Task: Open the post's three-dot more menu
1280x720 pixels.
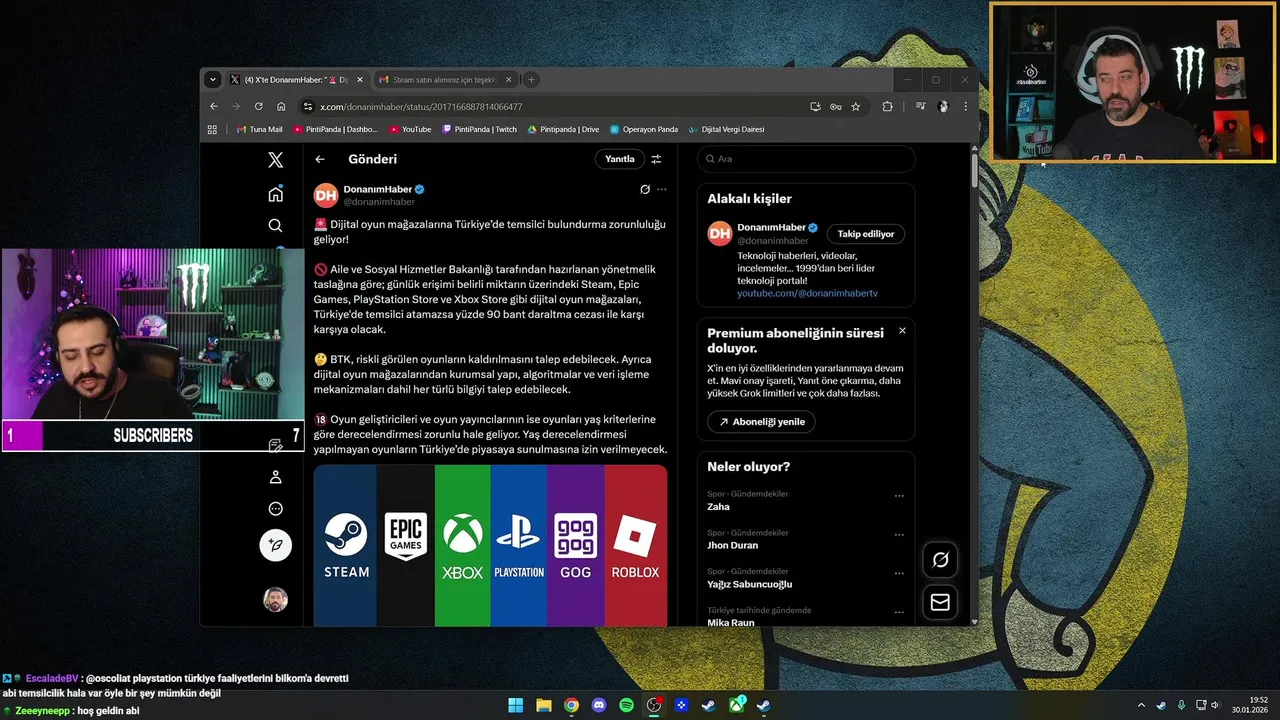Action: tap(662, 189)
